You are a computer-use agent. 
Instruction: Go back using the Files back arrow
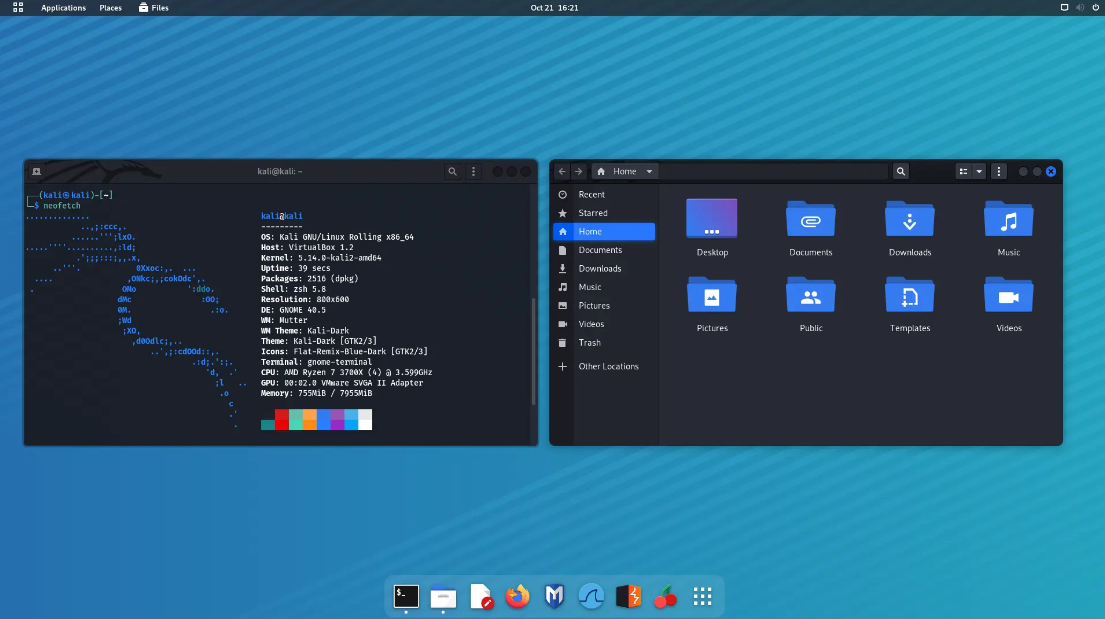[562, 172]
